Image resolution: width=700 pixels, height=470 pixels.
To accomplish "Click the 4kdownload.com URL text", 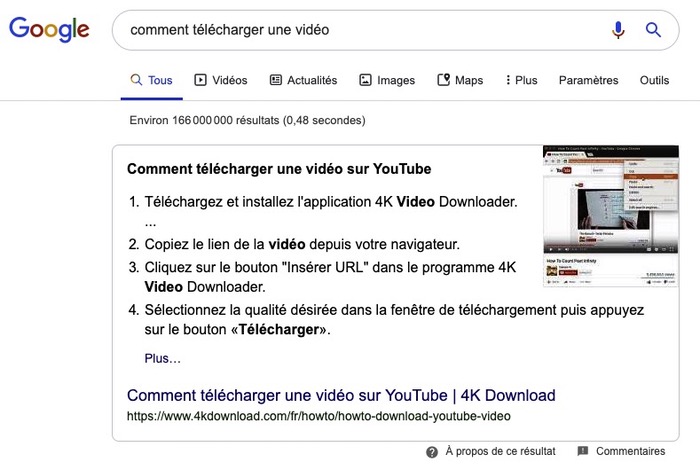I will point(318,416).
